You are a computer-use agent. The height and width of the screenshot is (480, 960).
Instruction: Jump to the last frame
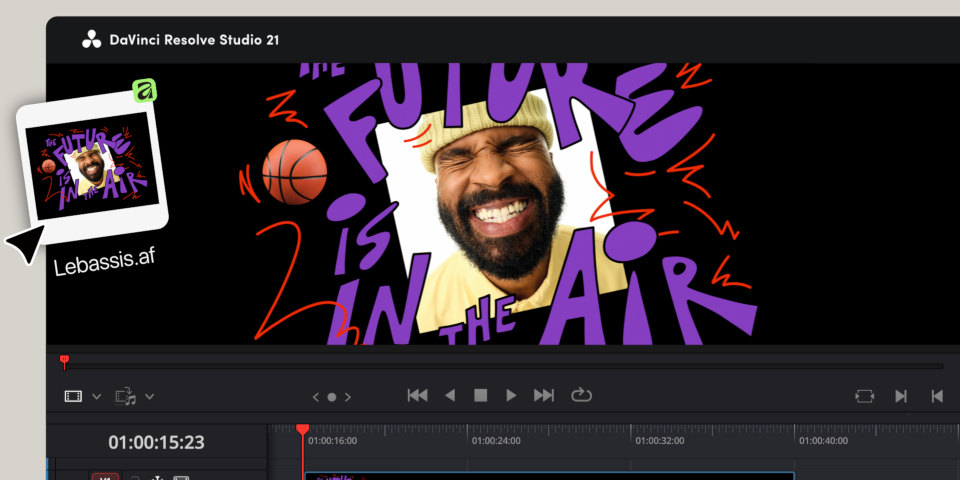click(543, 396)
